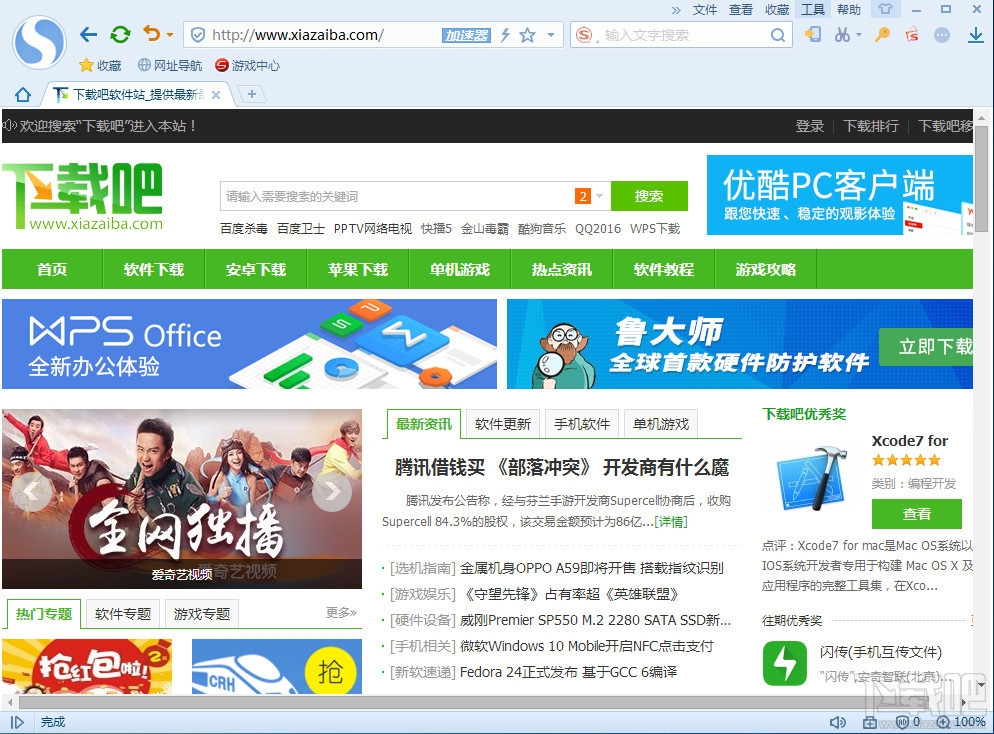Toggle the page mute speaker icon

coord(838,722)
